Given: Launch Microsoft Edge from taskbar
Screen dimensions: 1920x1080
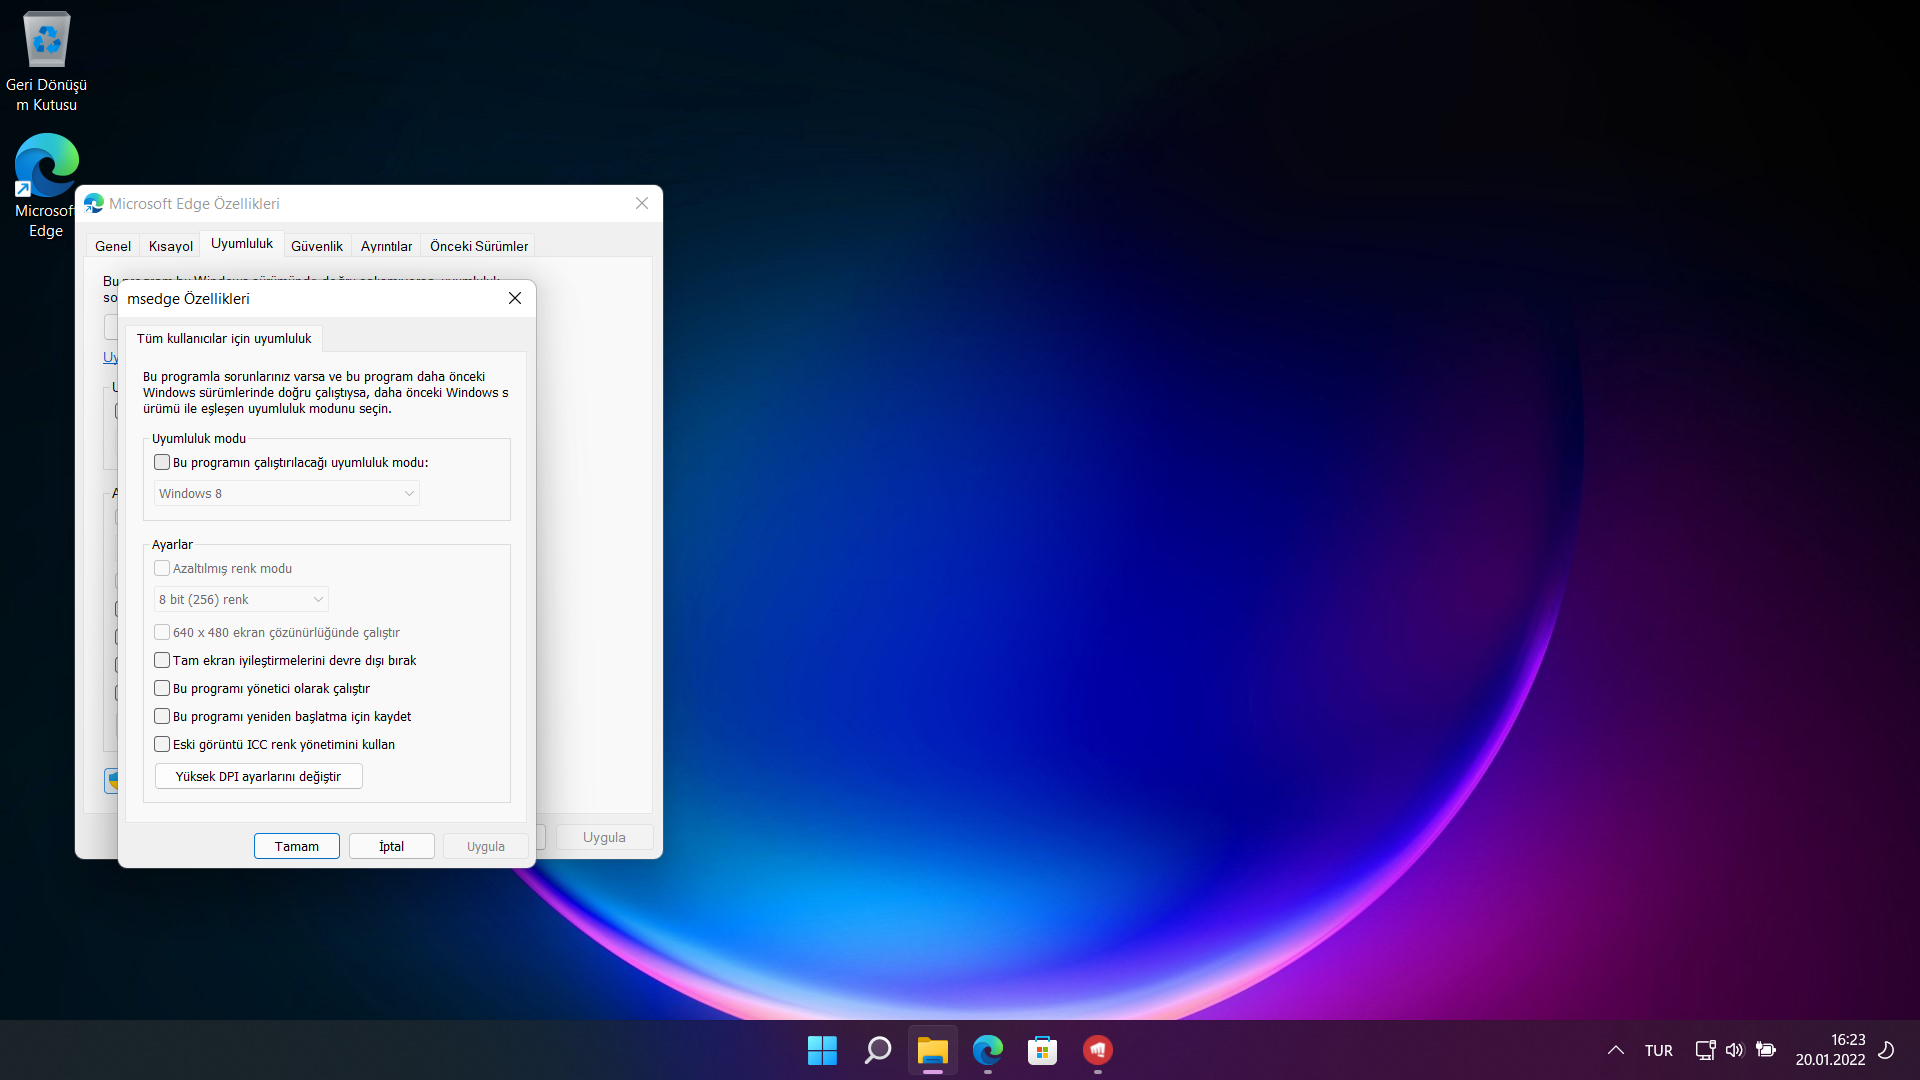Looking at the screenshot, I should 987,1050.
